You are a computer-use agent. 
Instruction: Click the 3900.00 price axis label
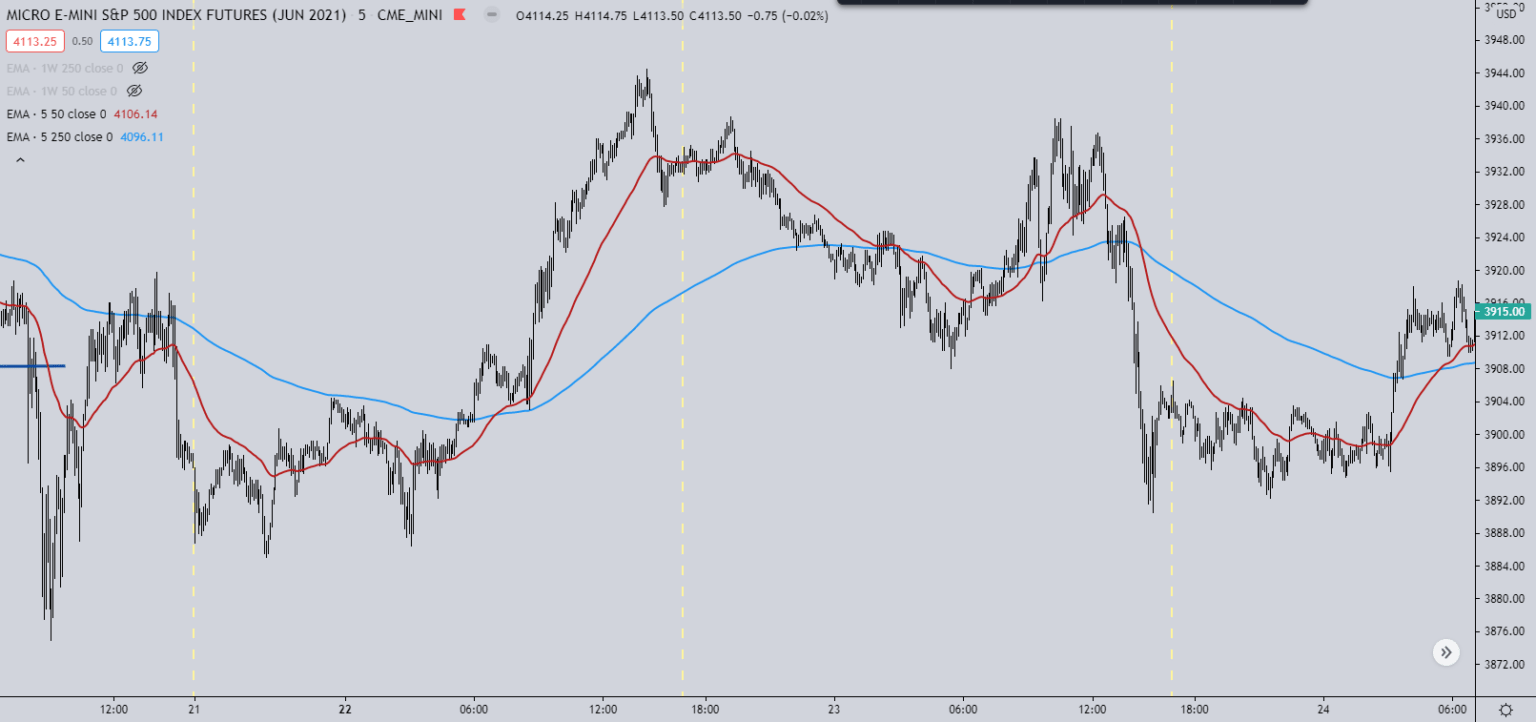tap(1505, 435)
